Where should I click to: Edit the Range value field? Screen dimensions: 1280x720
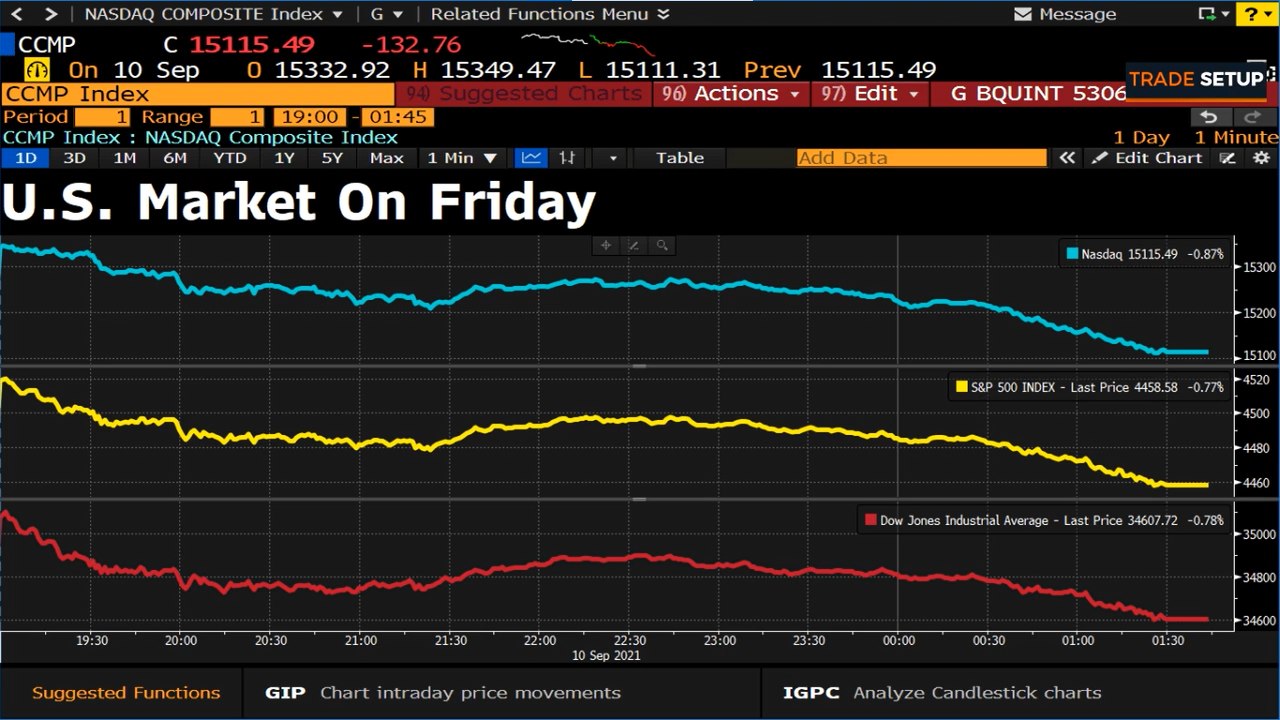pyautogui.click(x=239, y=117)
